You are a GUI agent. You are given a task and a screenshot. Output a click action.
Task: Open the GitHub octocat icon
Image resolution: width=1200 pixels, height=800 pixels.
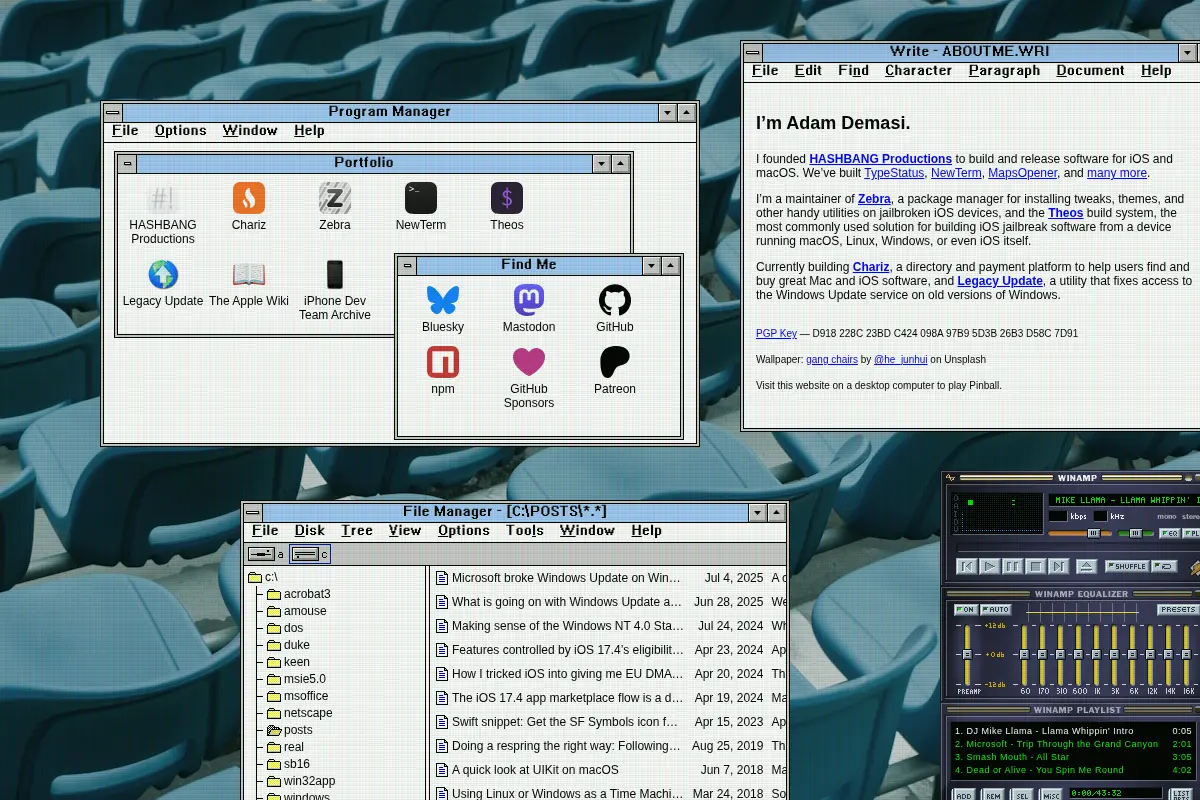point(615,309)
